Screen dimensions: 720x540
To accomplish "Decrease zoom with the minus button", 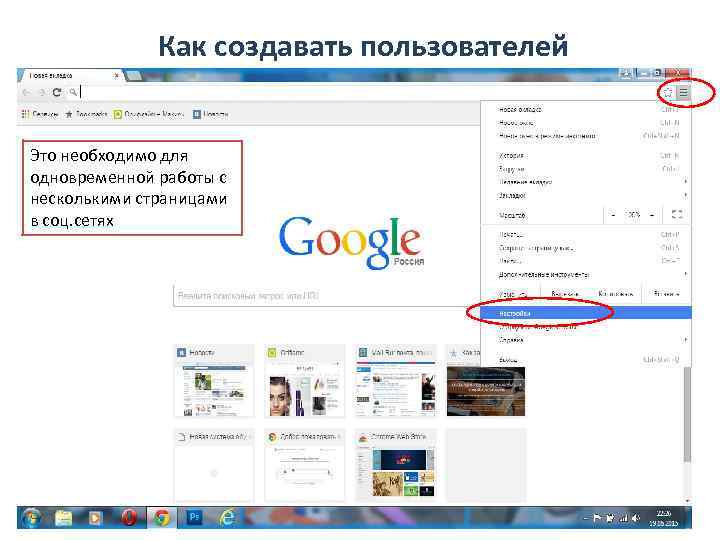I will [x=613, y=214].
